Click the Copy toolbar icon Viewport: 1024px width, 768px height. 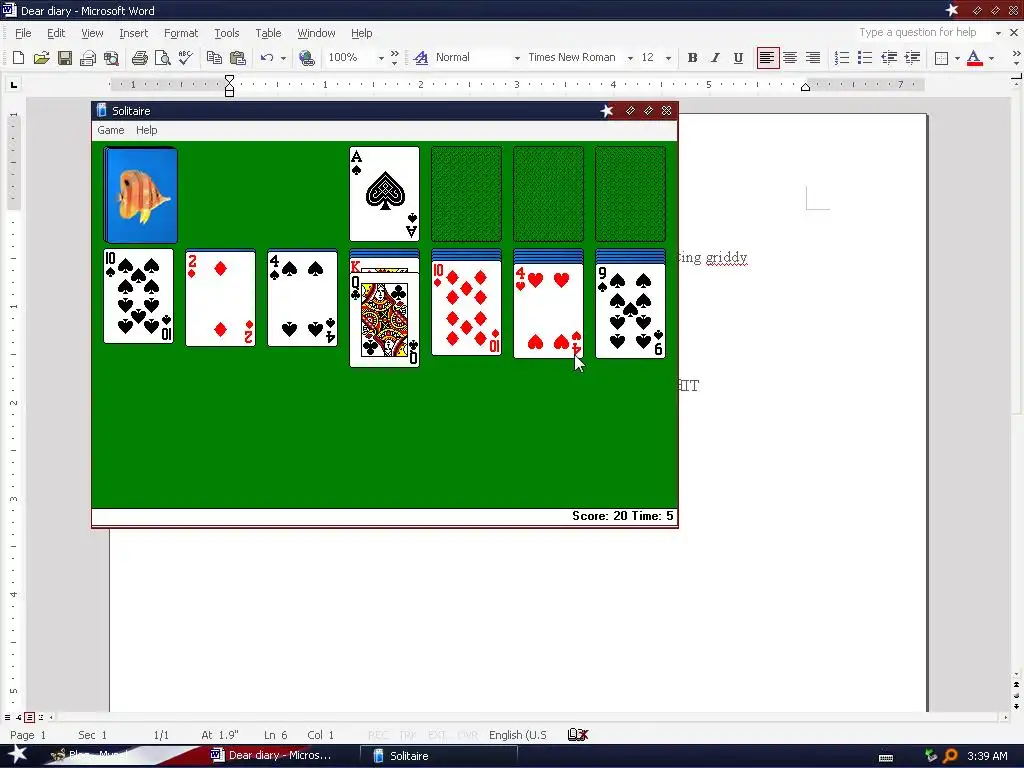tap(214, 58)
